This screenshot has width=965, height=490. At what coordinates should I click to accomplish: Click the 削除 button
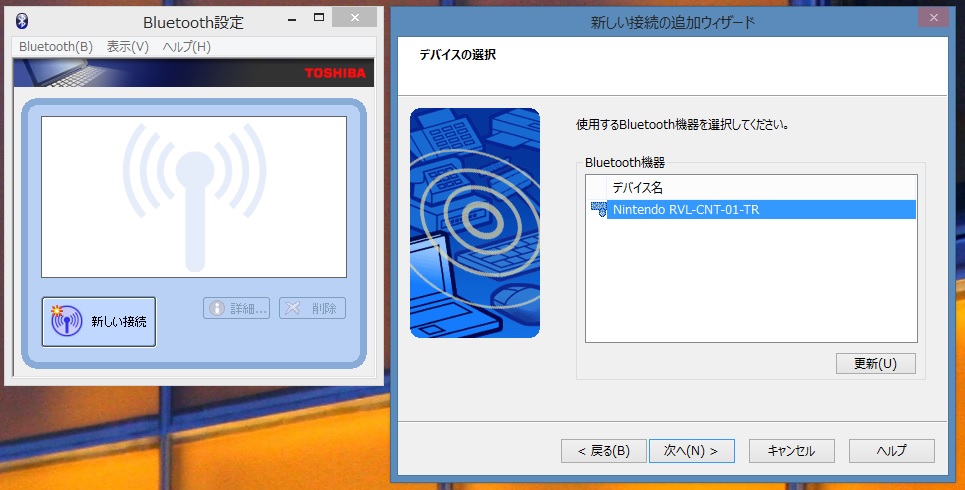(x=312, y=308)
